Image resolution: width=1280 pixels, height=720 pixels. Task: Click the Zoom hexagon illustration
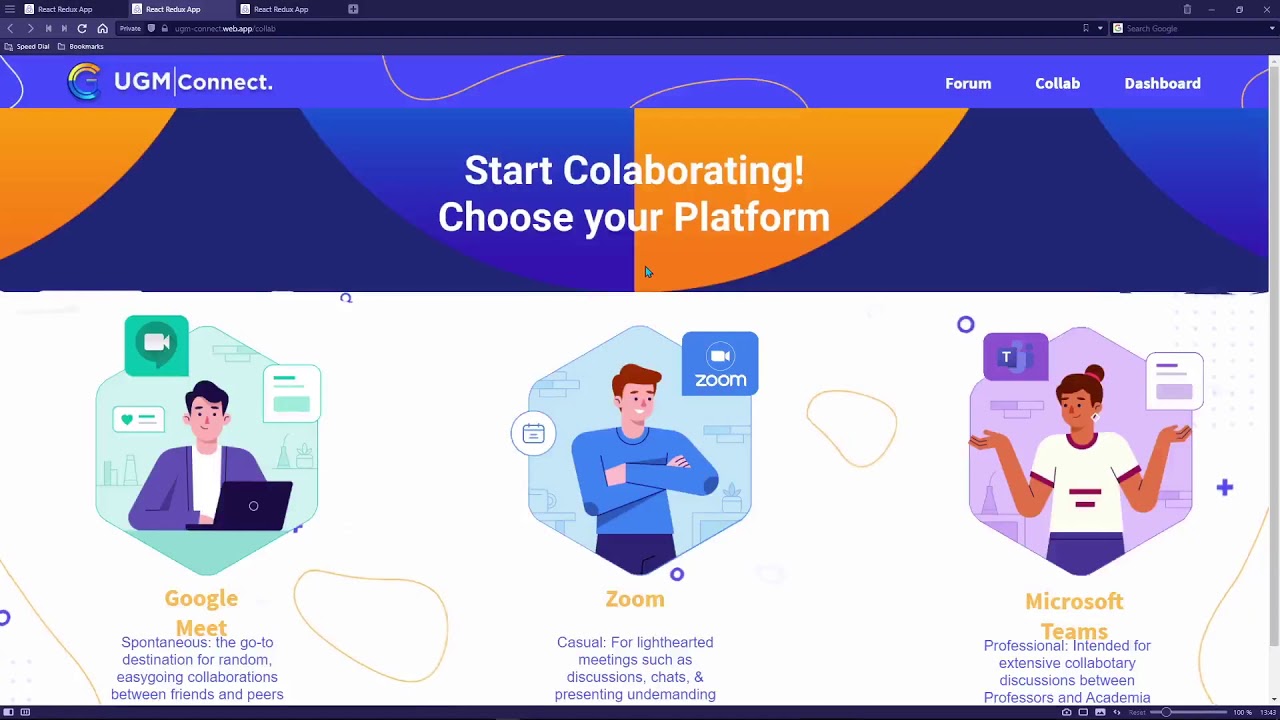click(640, 451)
